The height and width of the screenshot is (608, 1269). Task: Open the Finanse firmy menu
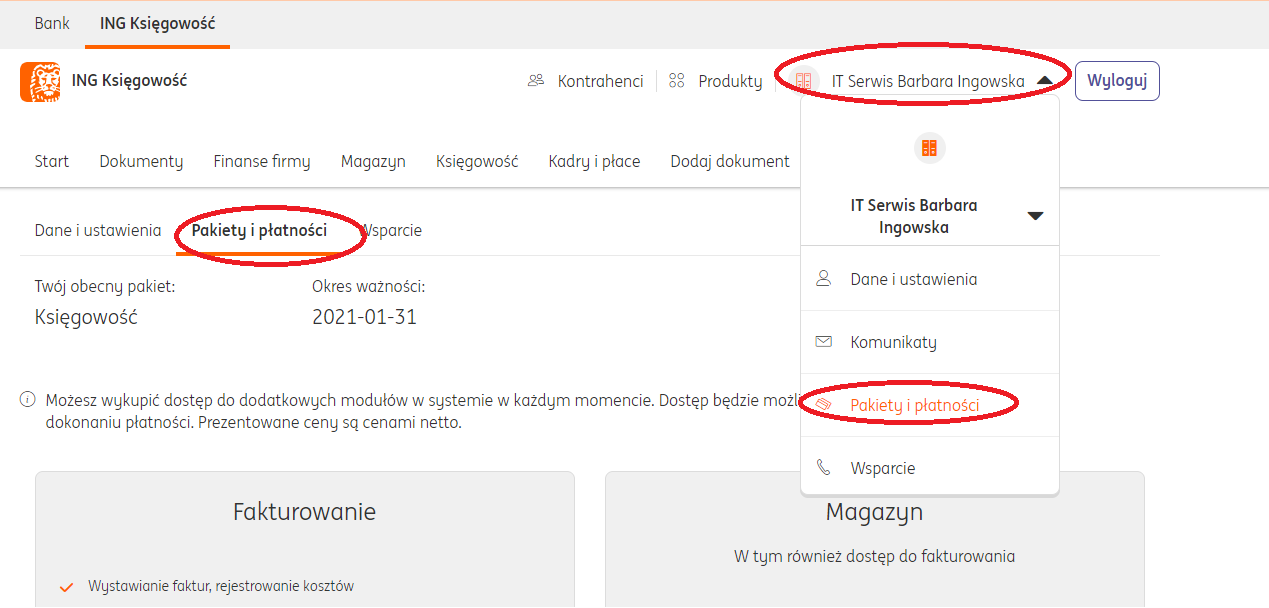click(262, 161)
